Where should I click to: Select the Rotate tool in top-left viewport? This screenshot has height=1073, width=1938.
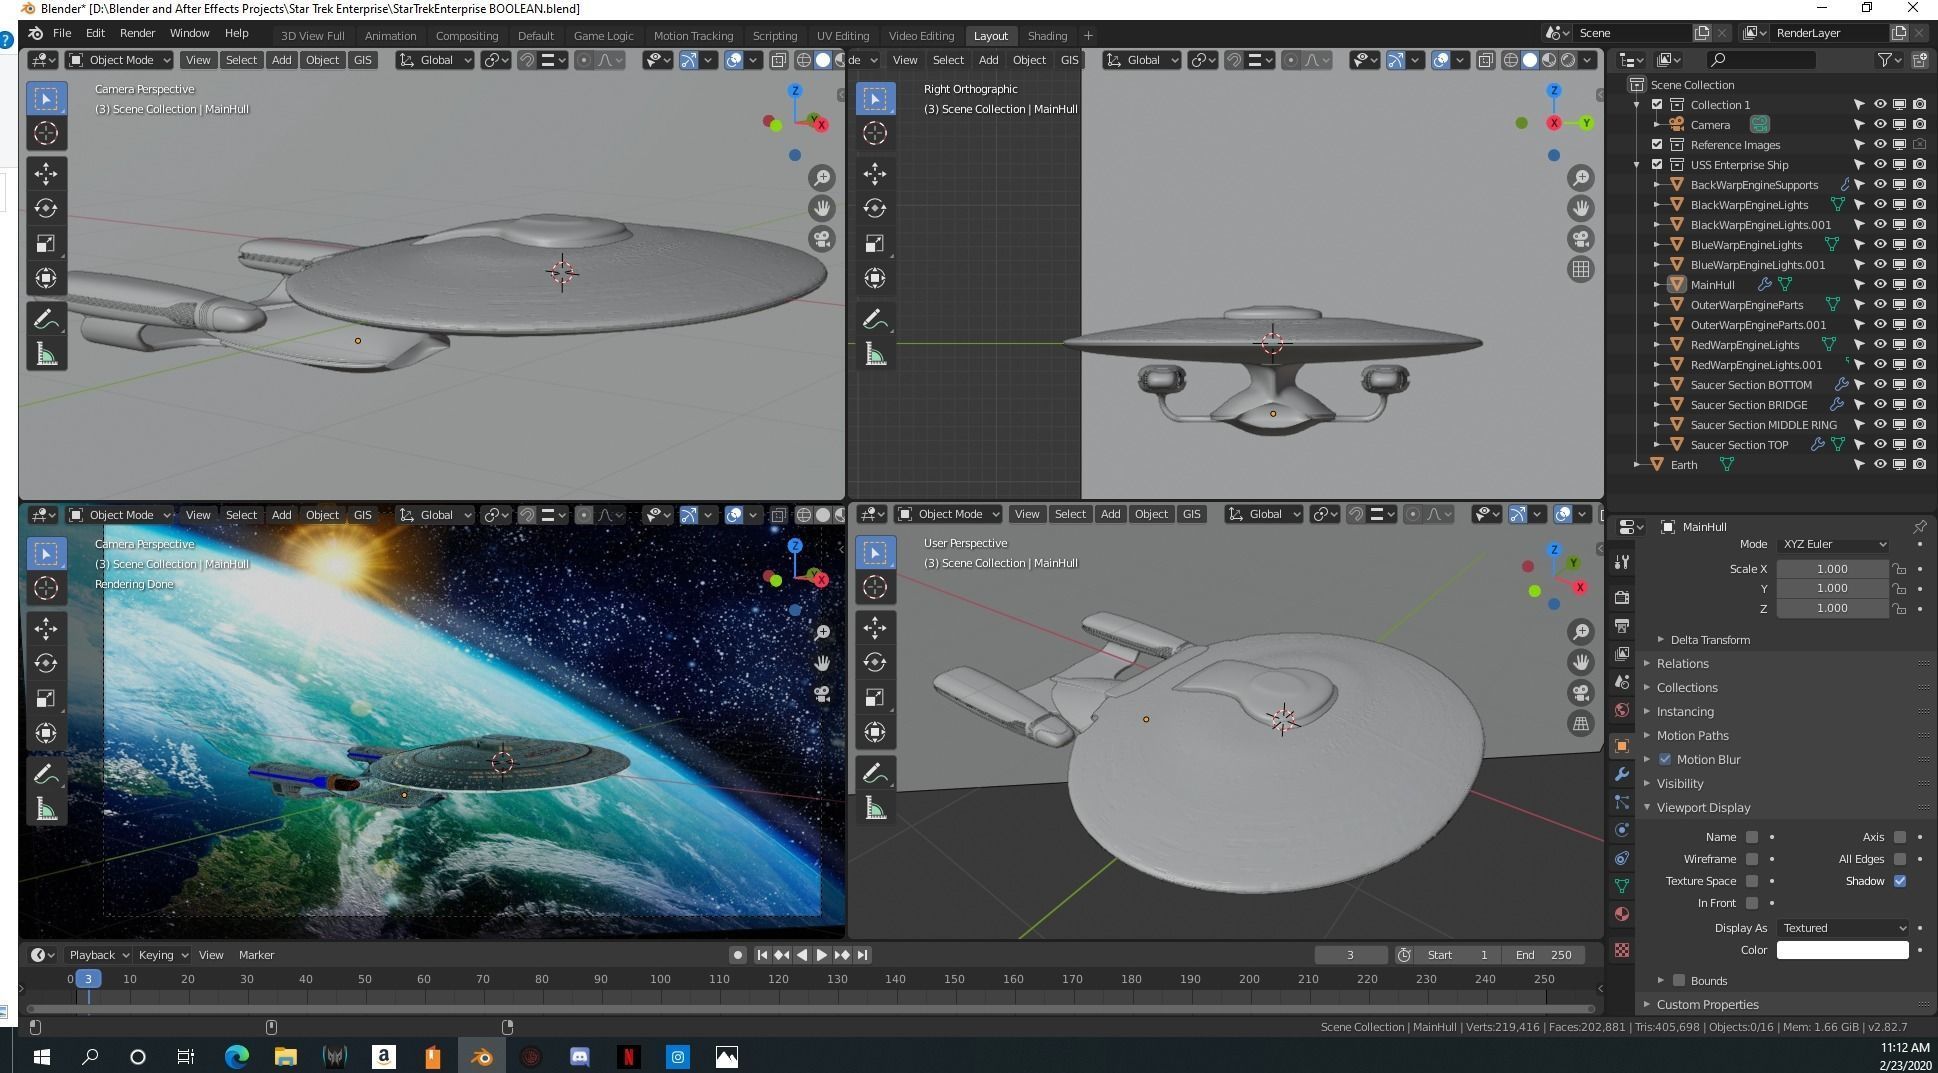pyautogui.click(x=46, y=208)
